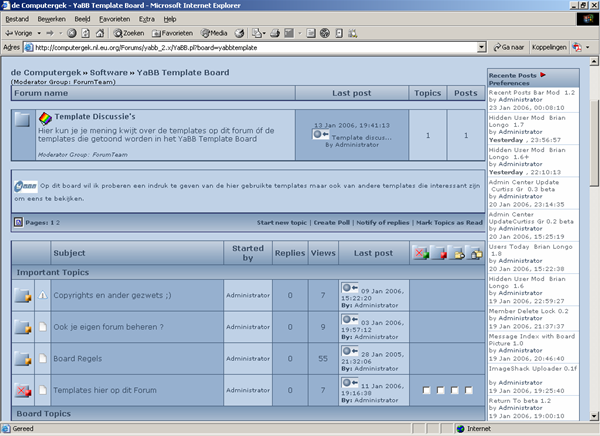Click the lock-topic admin icon in header

(x=475, y=254)
